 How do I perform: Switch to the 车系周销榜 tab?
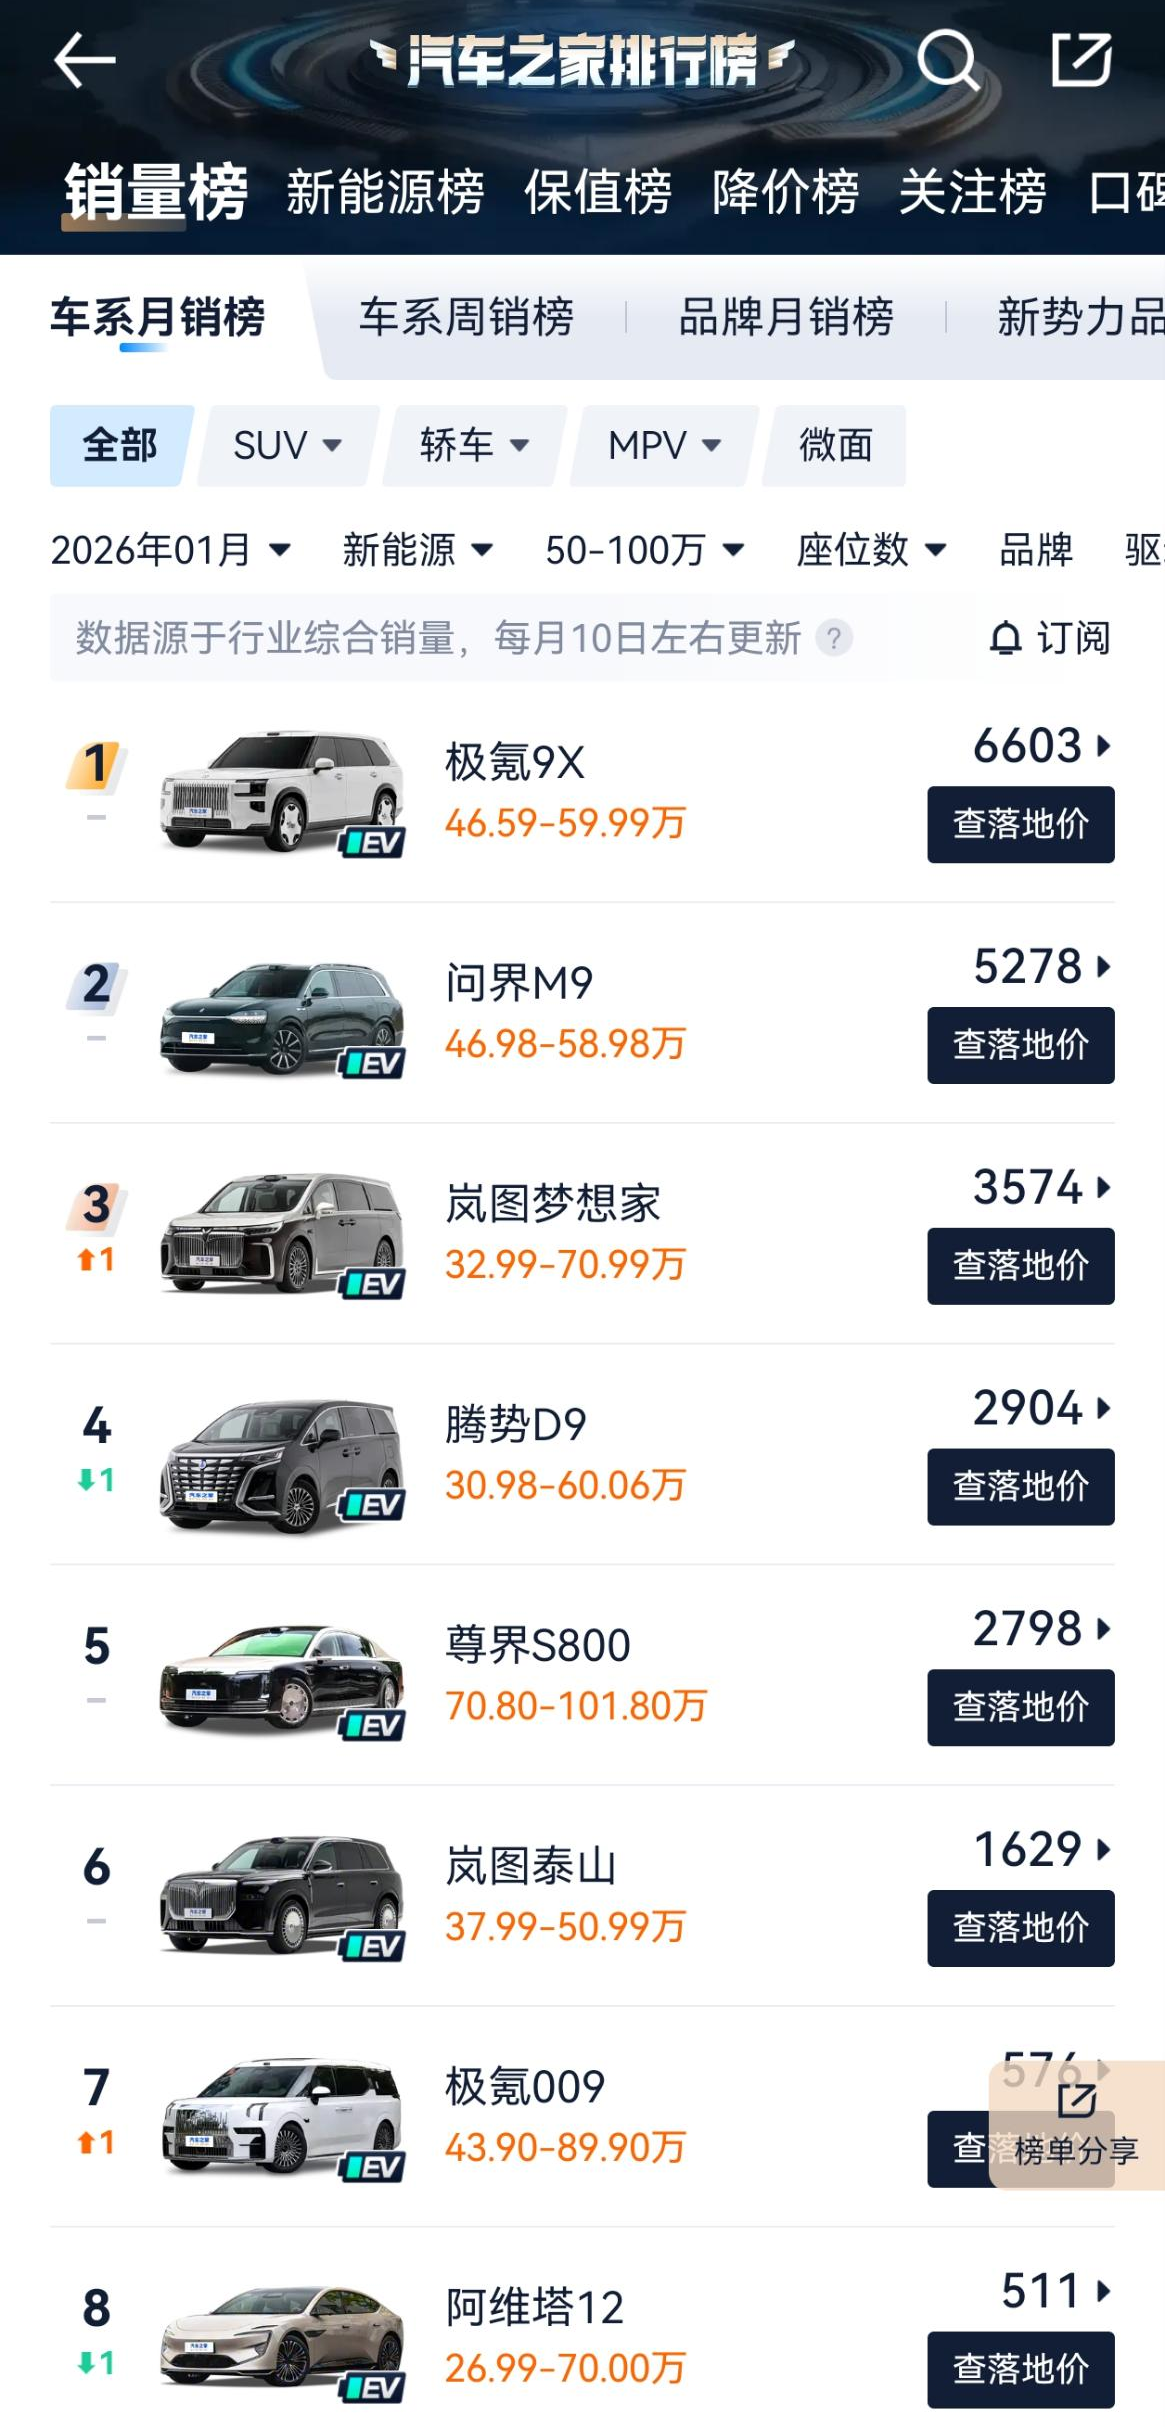tap(466, 318)
